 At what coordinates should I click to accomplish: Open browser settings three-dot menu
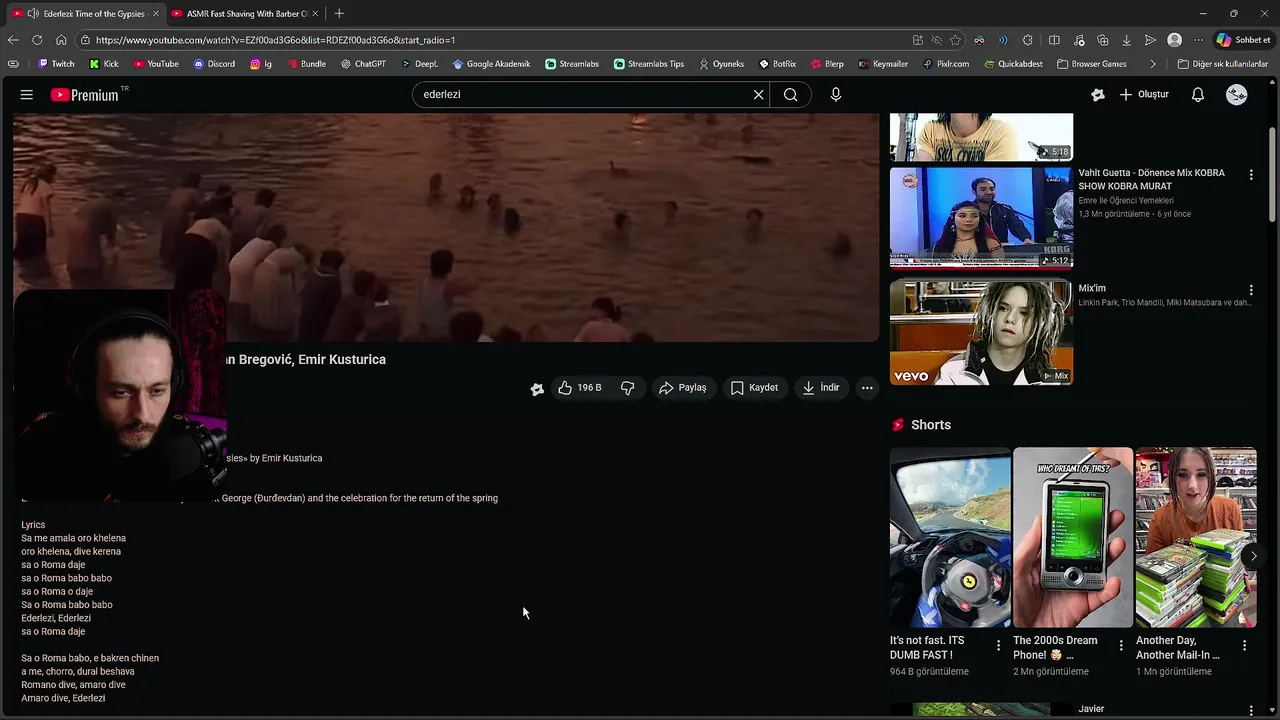pyautogui.click(x=1198, y=40)
